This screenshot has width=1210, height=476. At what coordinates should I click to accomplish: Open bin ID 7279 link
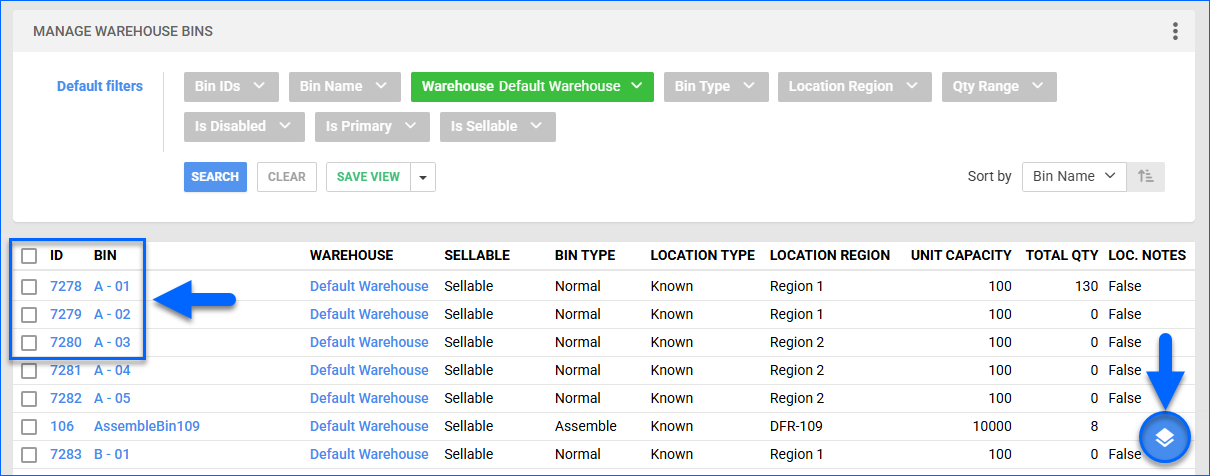(66, 314)
